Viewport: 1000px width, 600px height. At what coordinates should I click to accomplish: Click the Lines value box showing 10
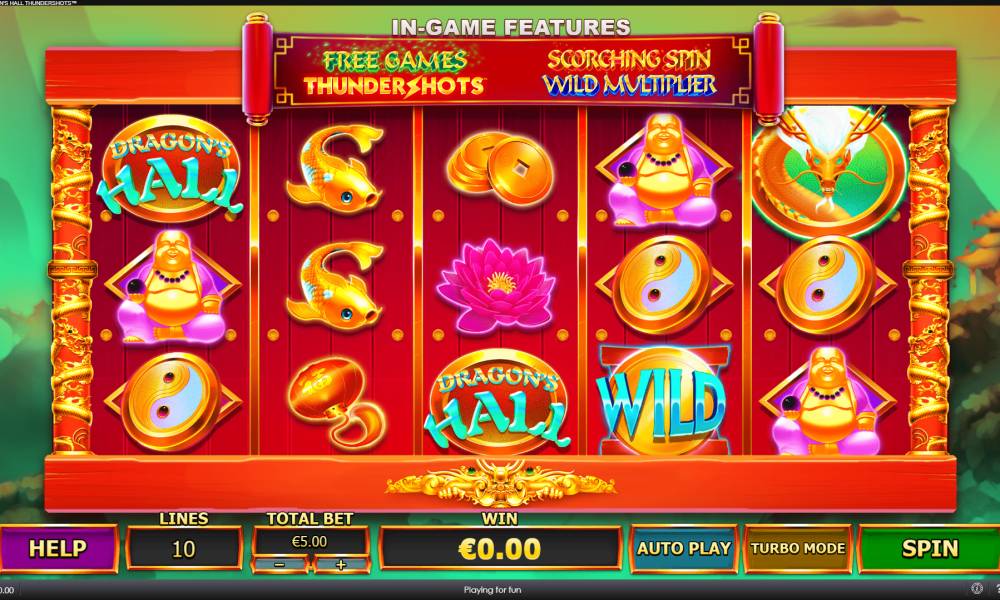click(x=184, y=548)
